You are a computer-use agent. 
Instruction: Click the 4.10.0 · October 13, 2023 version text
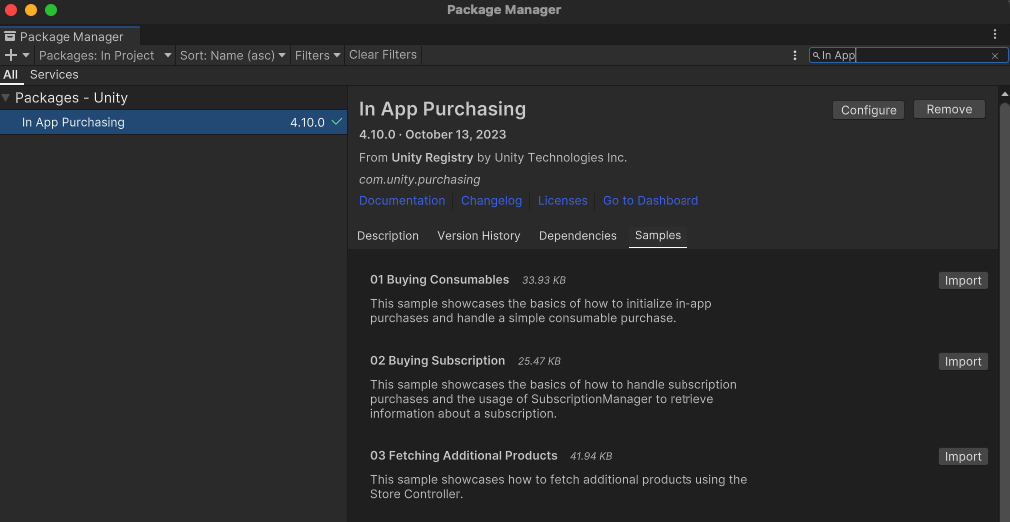[x=432, y=135]
